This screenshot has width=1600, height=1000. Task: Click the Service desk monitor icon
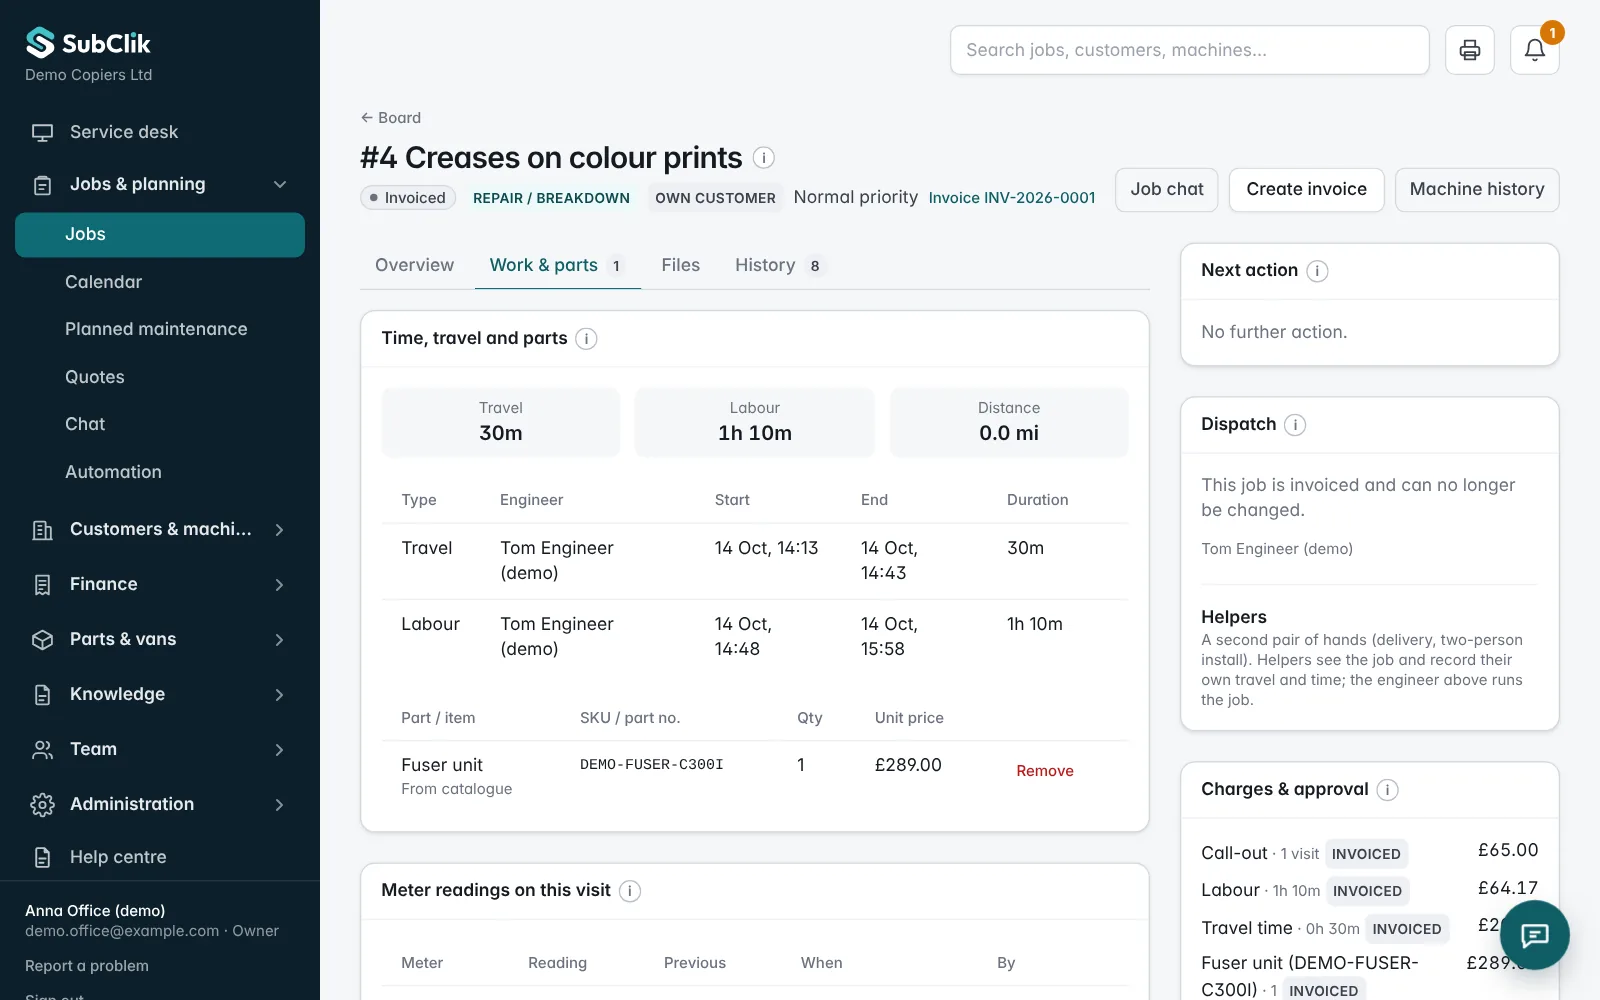42,133
